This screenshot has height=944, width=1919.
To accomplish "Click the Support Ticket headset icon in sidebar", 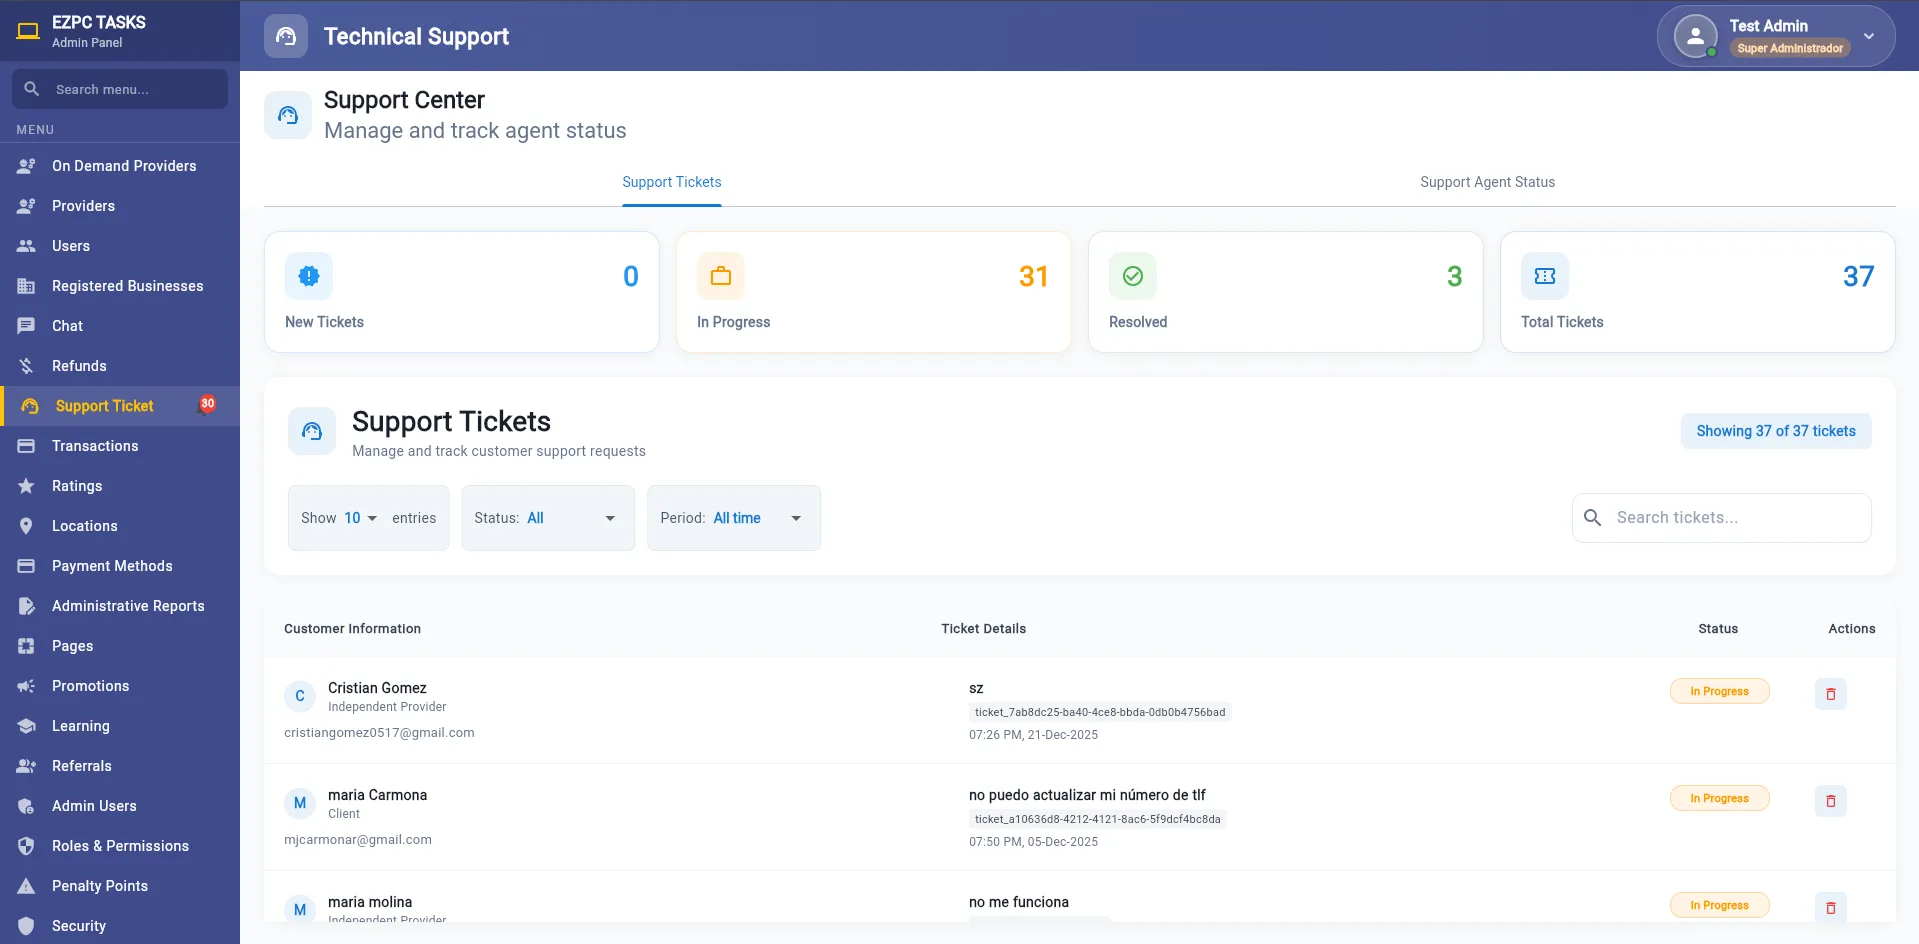I will 30,406.
